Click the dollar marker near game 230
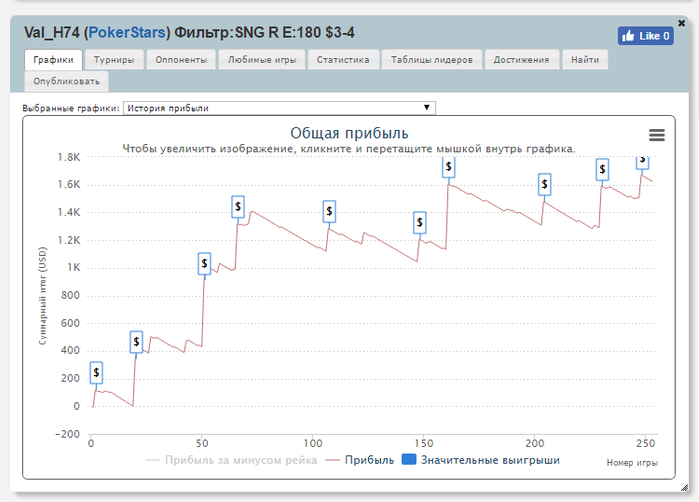The width and height of the screenshot is (699, 502). (602, 170)
